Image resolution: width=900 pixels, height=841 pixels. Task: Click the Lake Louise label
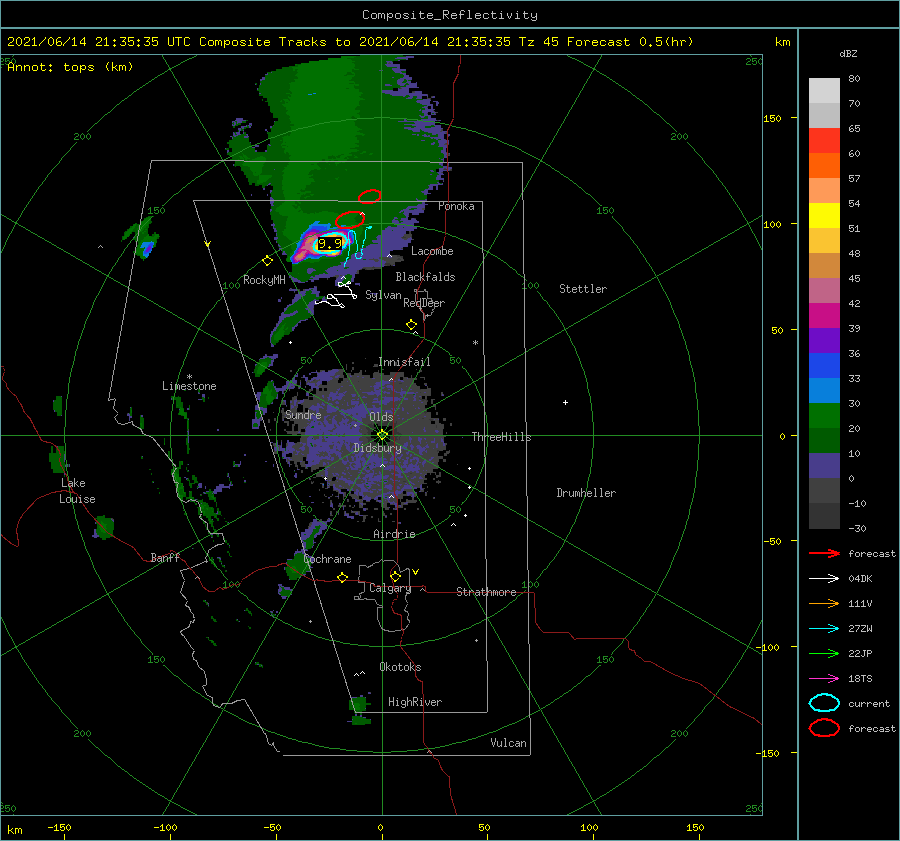coord(77,491)
